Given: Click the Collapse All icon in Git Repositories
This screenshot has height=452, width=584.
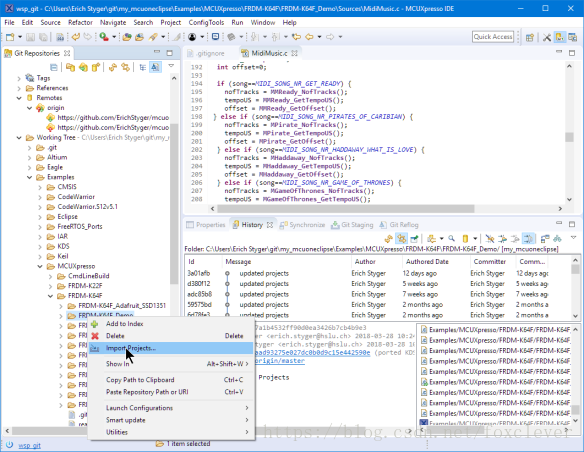Looking at the screenshot, I should tap(54, 67).
